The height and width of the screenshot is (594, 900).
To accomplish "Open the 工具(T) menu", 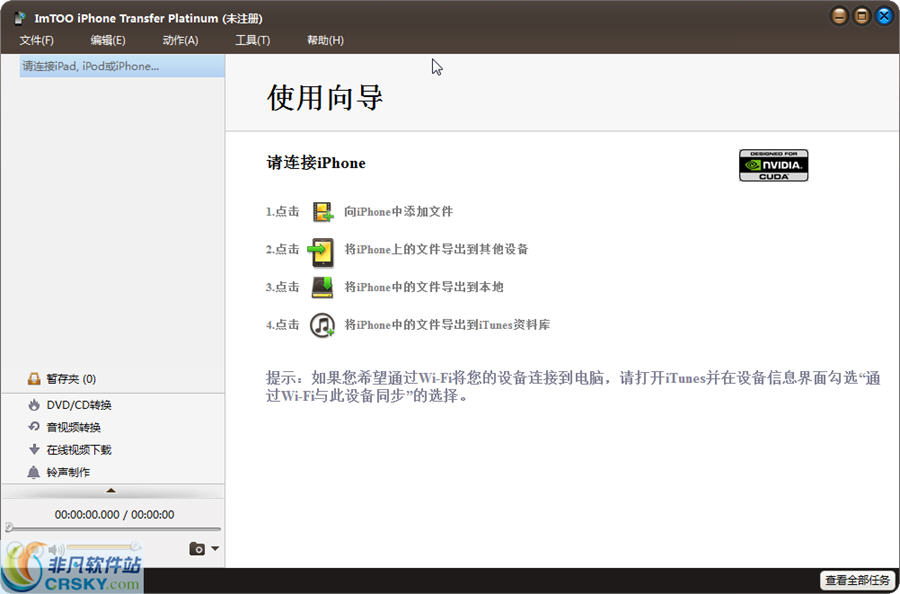I will coord(253,40).
